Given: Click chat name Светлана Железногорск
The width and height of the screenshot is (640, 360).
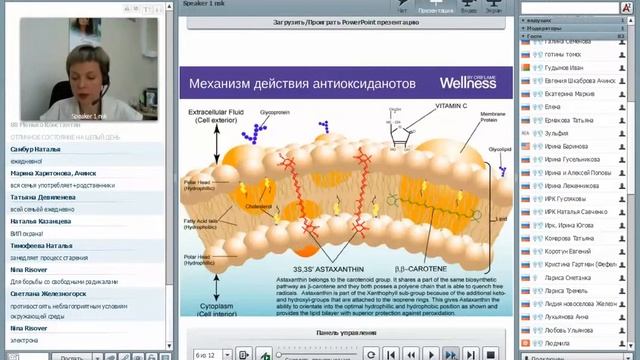Looking at the screenshot, I should click(48, 294).
